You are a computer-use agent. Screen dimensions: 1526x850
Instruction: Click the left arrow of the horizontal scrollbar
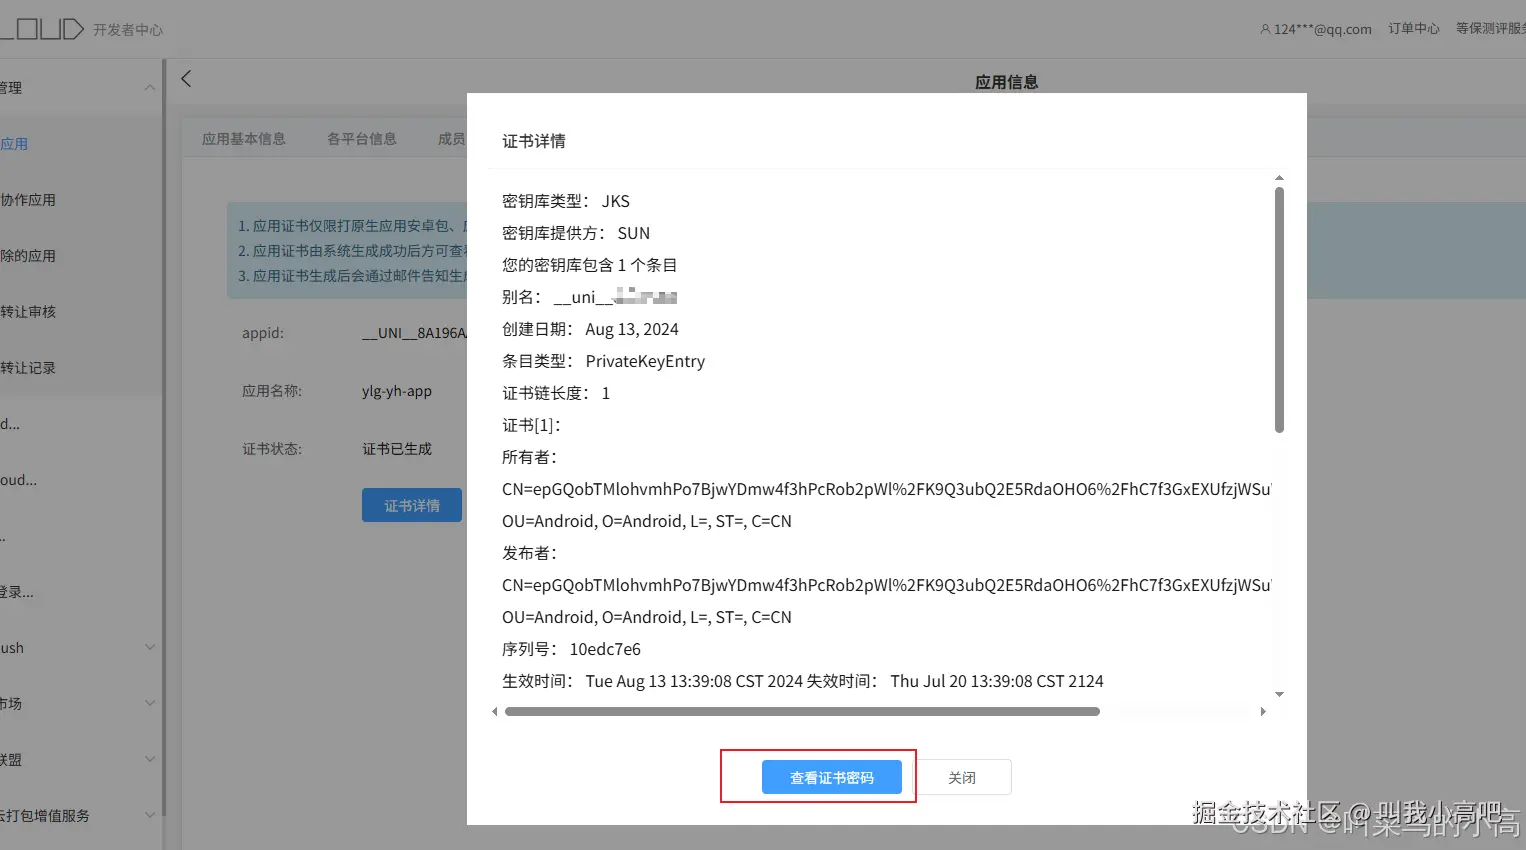(x=495, y=712)
